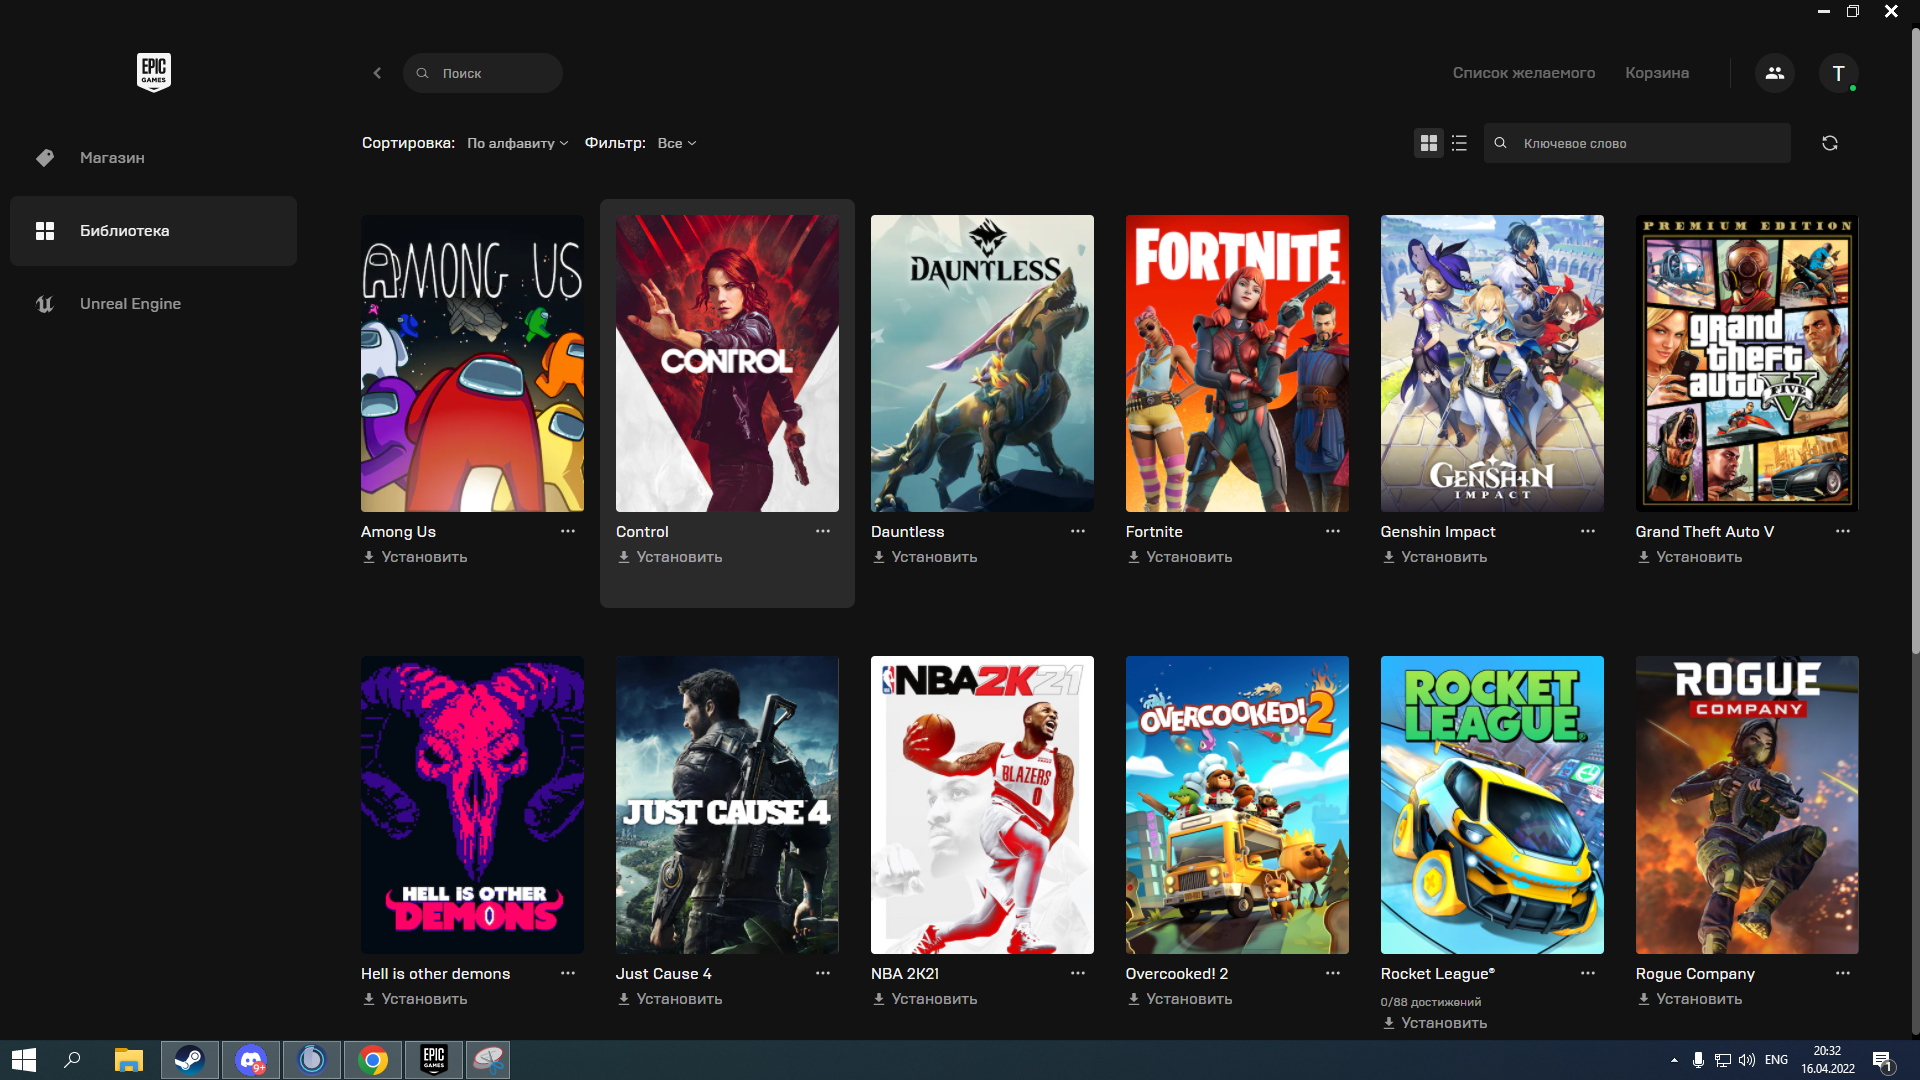Click 0/88 достижений under Rocket League

point(1431,1002)
